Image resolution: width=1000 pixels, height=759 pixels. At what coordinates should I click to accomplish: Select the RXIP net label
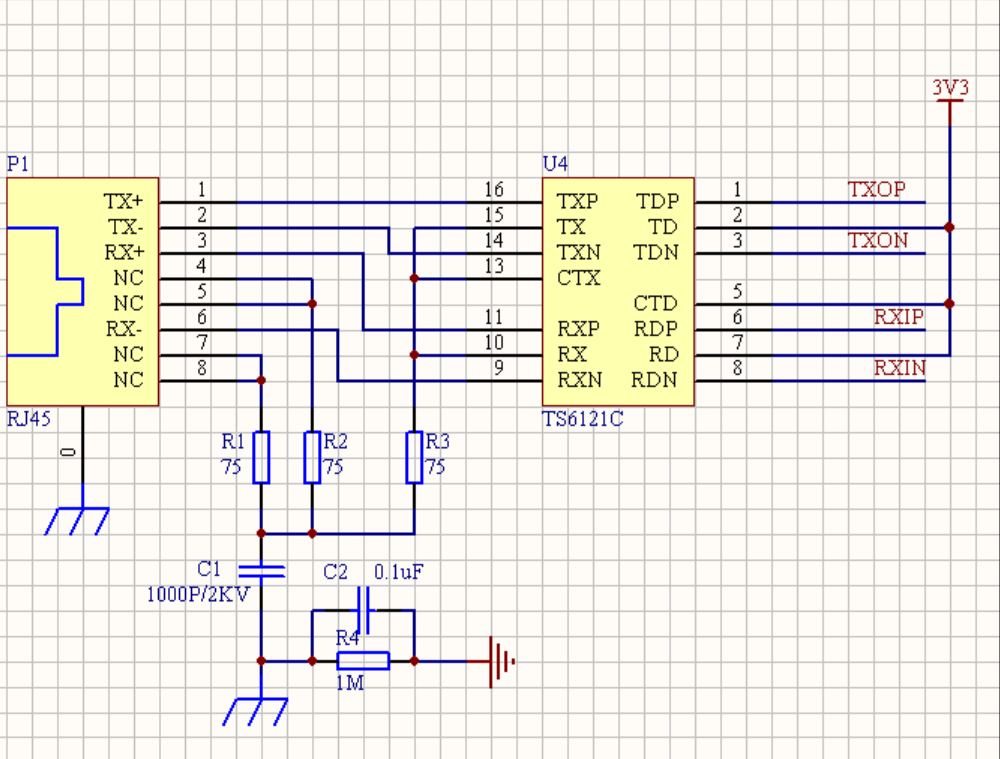[x=899, y=317]
